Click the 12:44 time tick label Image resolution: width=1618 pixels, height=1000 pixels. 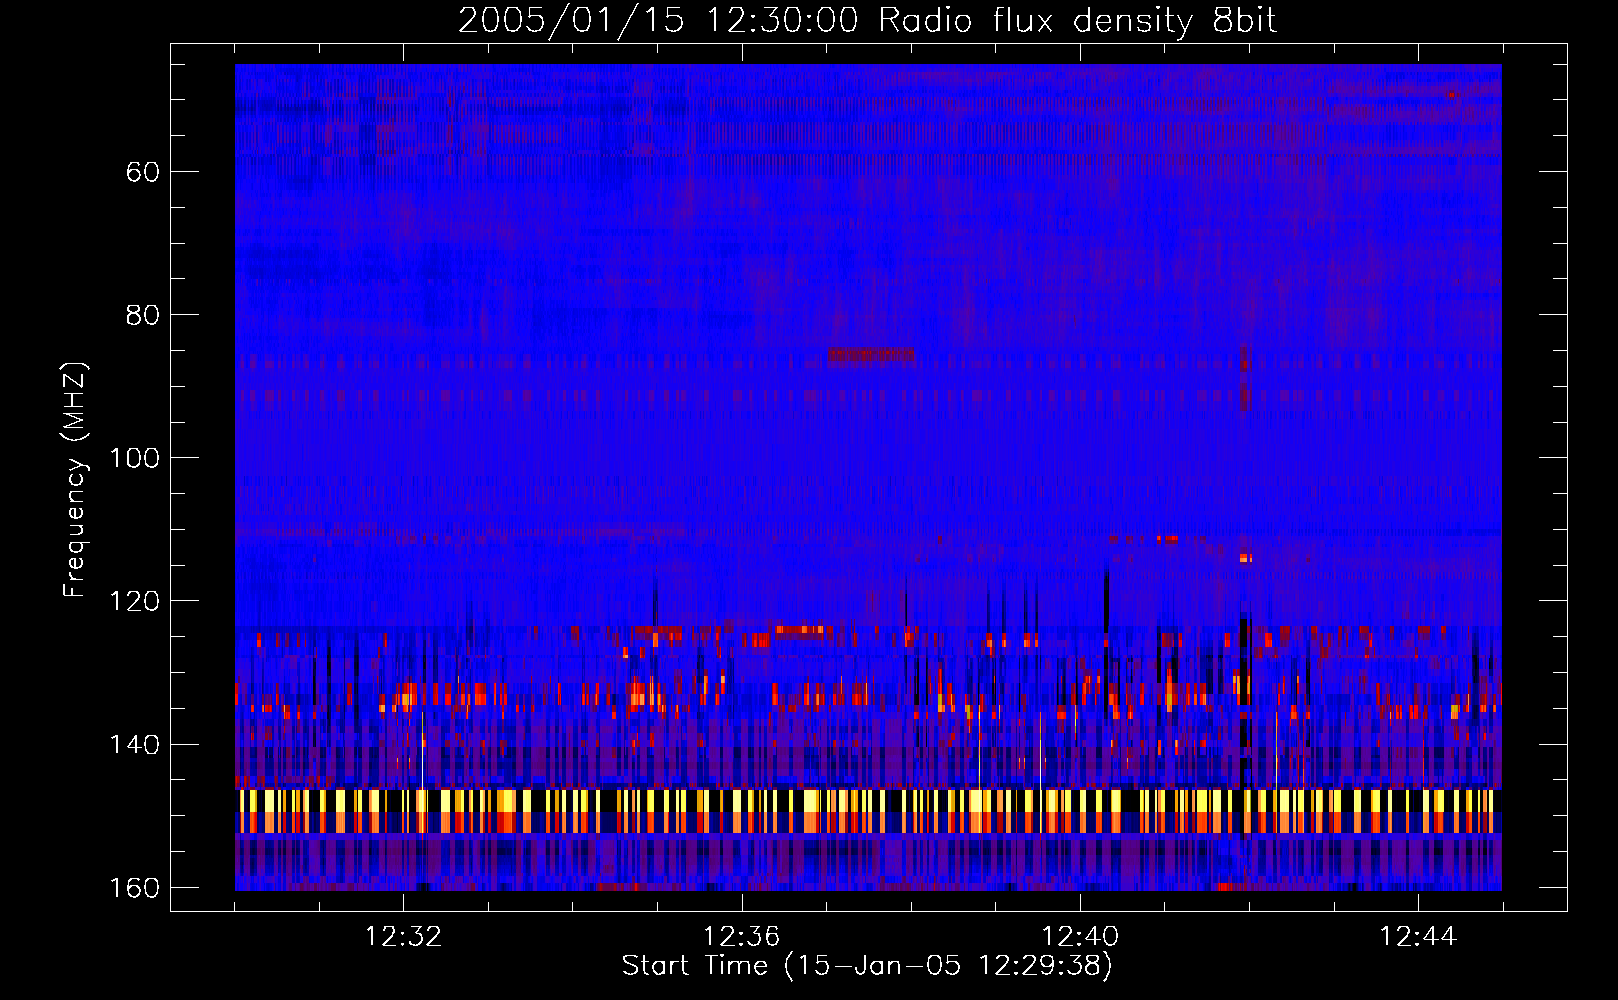1418,937
